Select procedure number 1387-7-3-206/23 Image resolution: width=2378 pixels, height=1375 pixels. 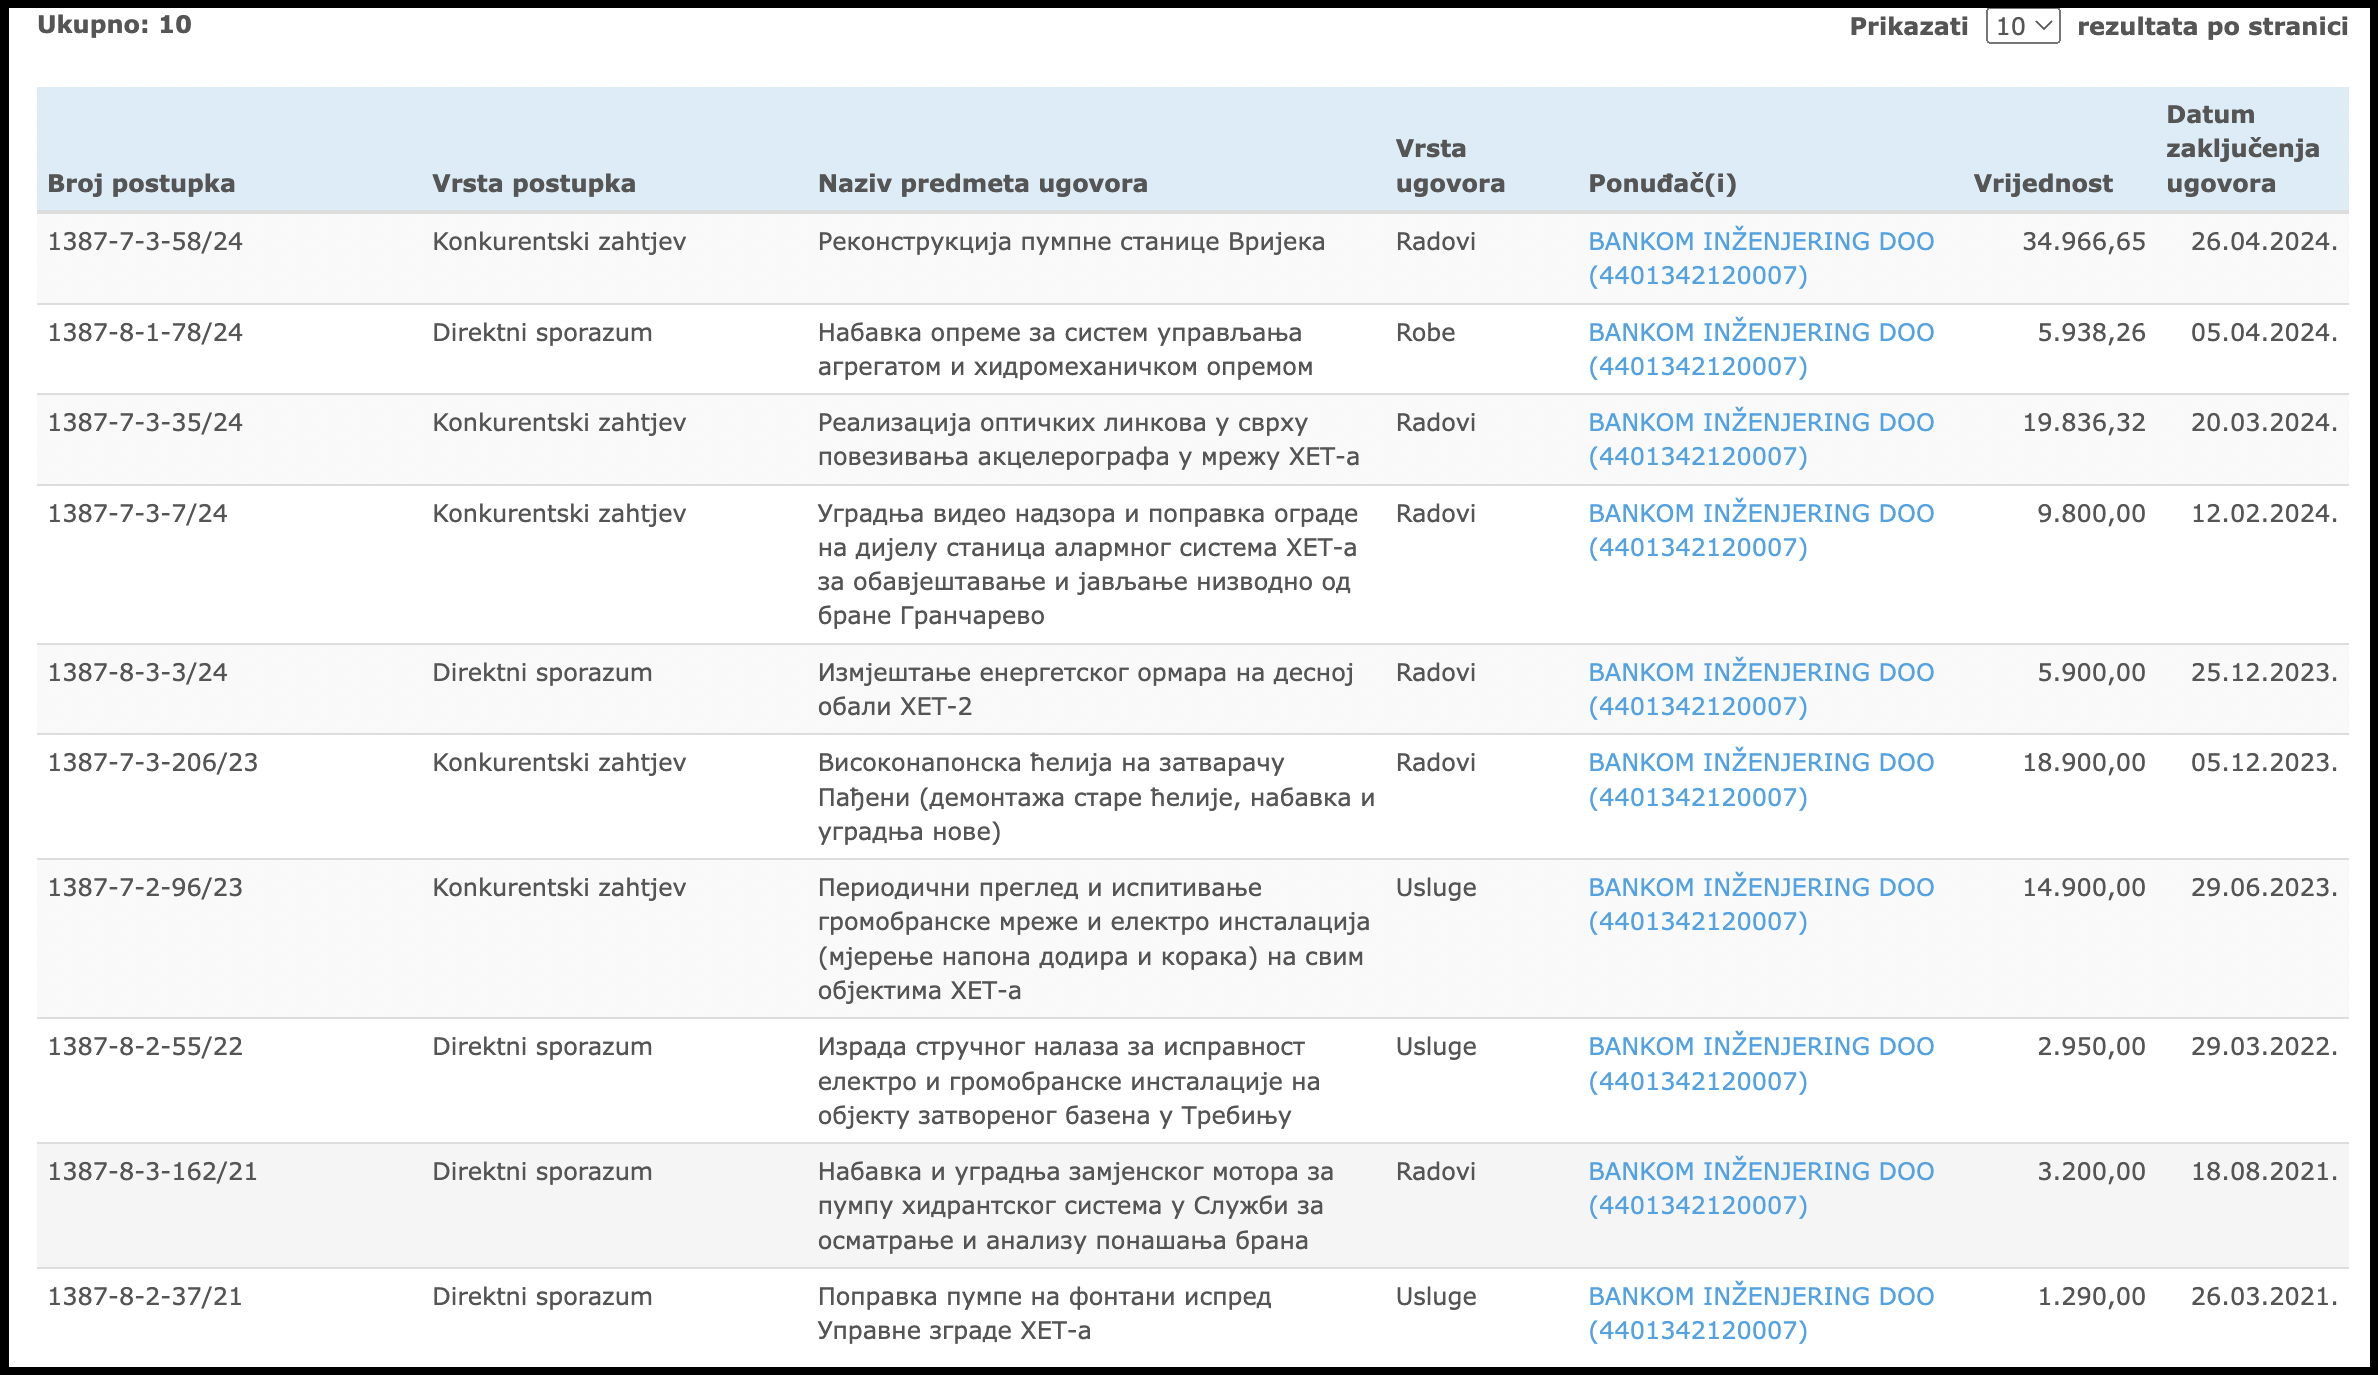click(153, 763)
